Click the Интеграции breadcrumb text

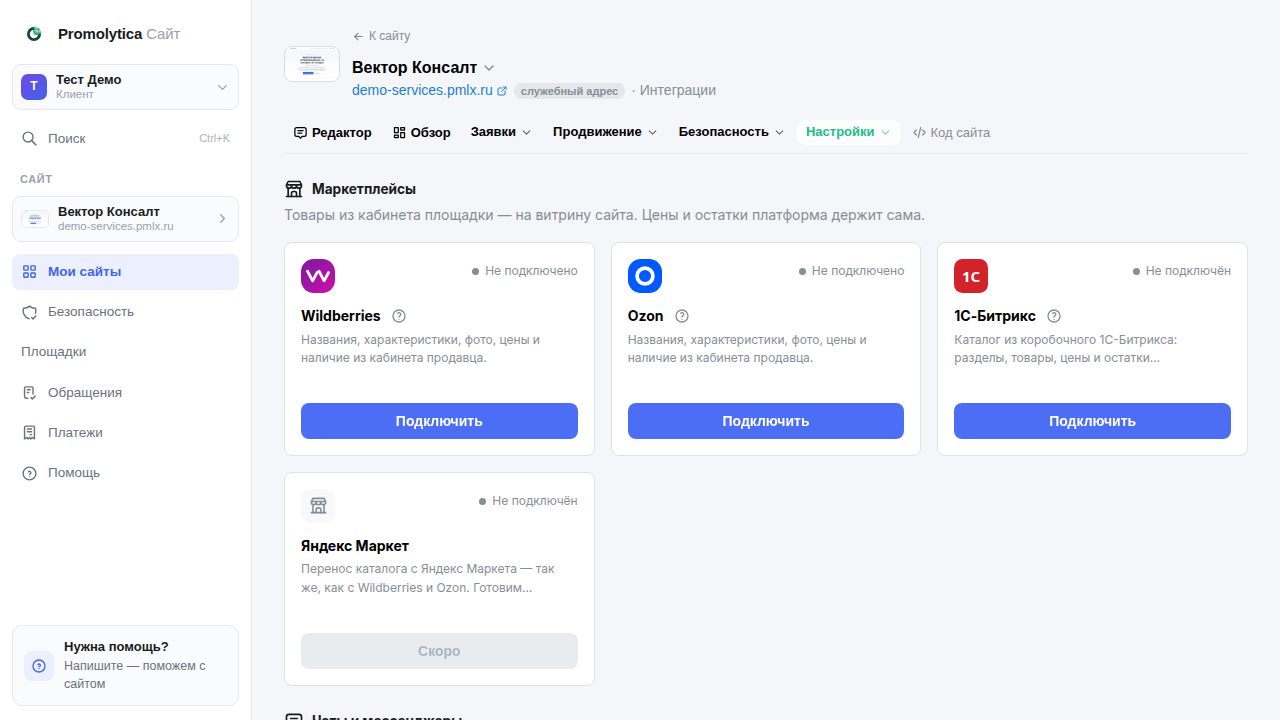678,90
